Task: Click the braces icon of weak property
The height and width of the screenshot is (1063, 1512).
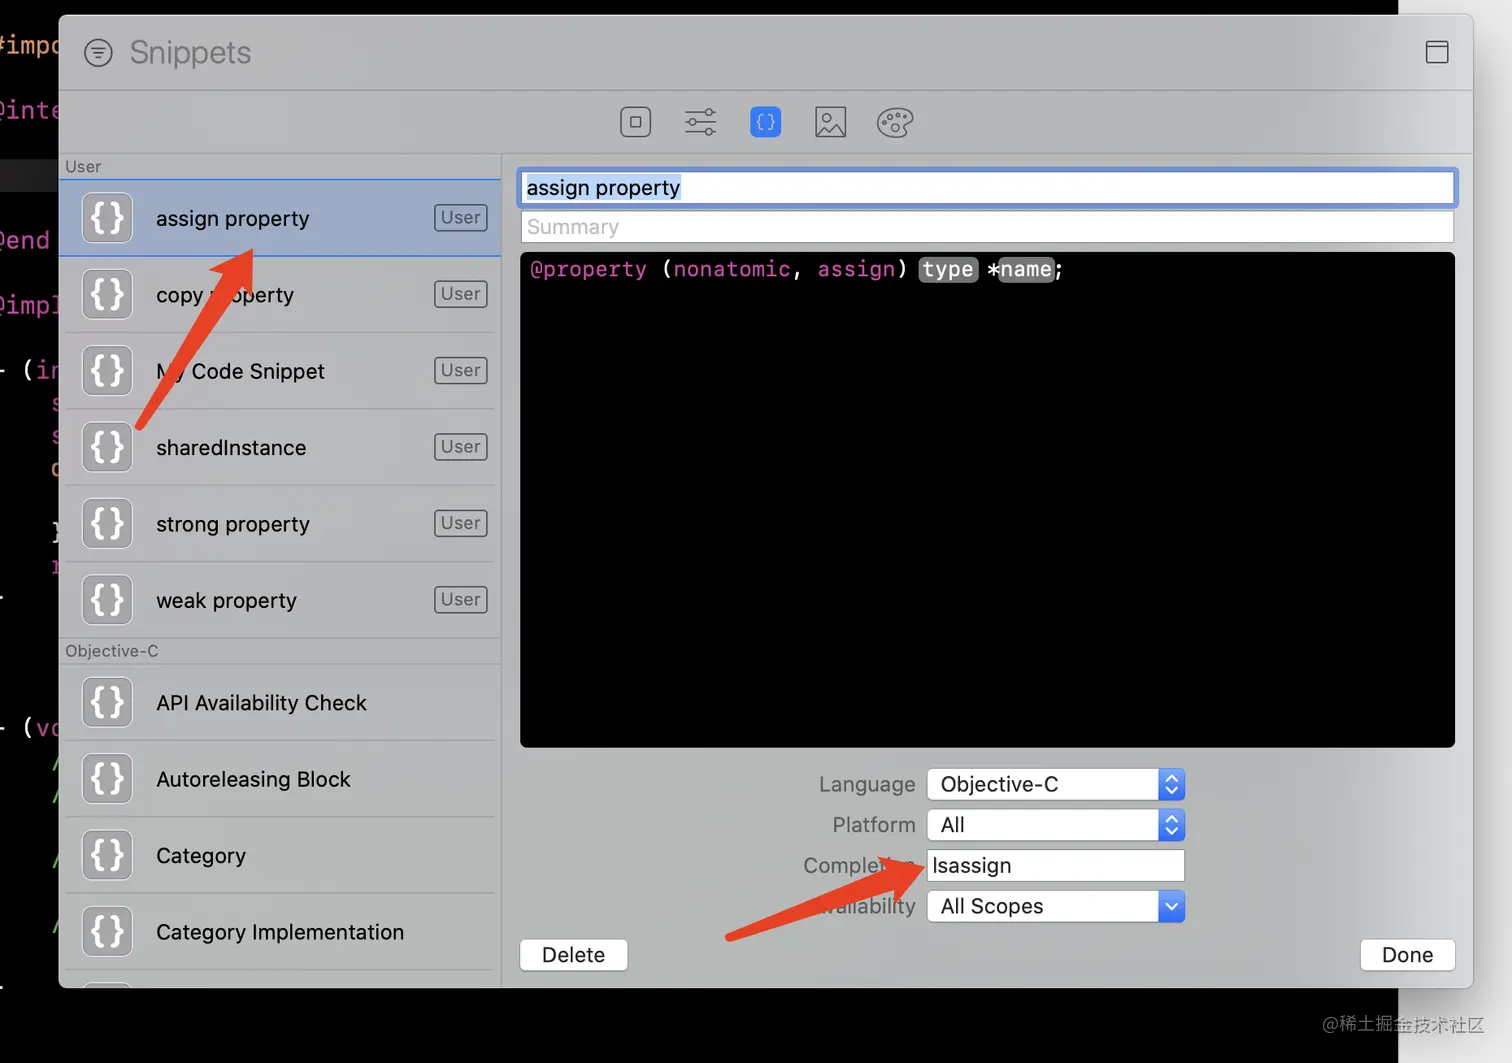Action: click(107, 600)
